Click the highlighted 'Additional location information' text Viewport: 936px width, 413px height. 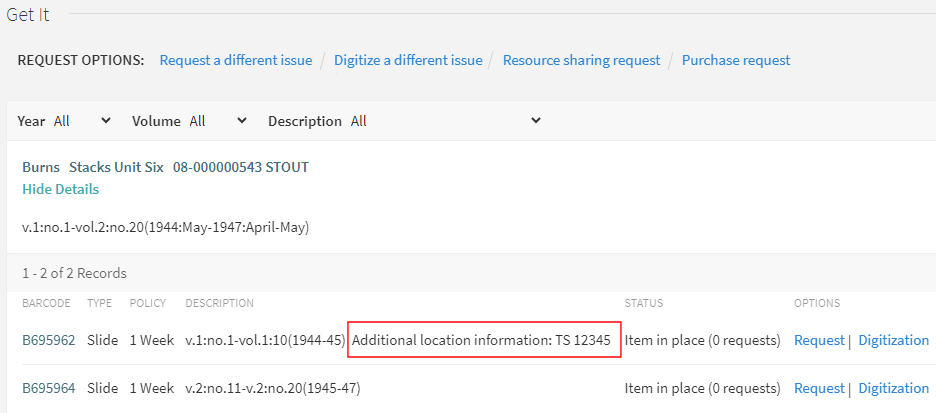[482, 340]
